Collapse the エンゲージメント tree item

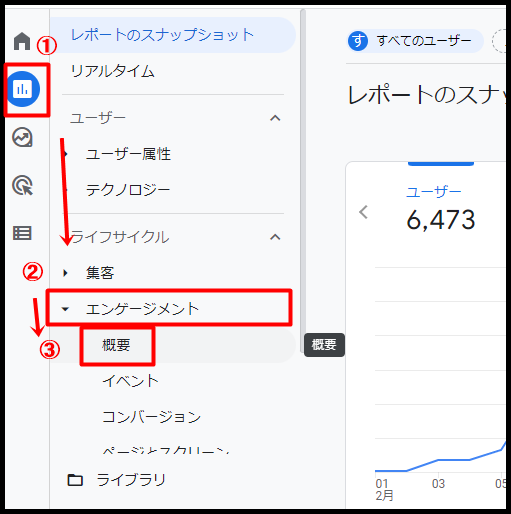[65, 309]
